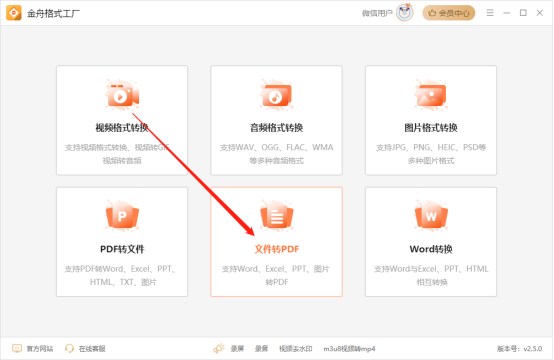Click the JPG, PNG, HEIC, PSD description
Viewport: 554px width, 360px height.
[431, 154]
